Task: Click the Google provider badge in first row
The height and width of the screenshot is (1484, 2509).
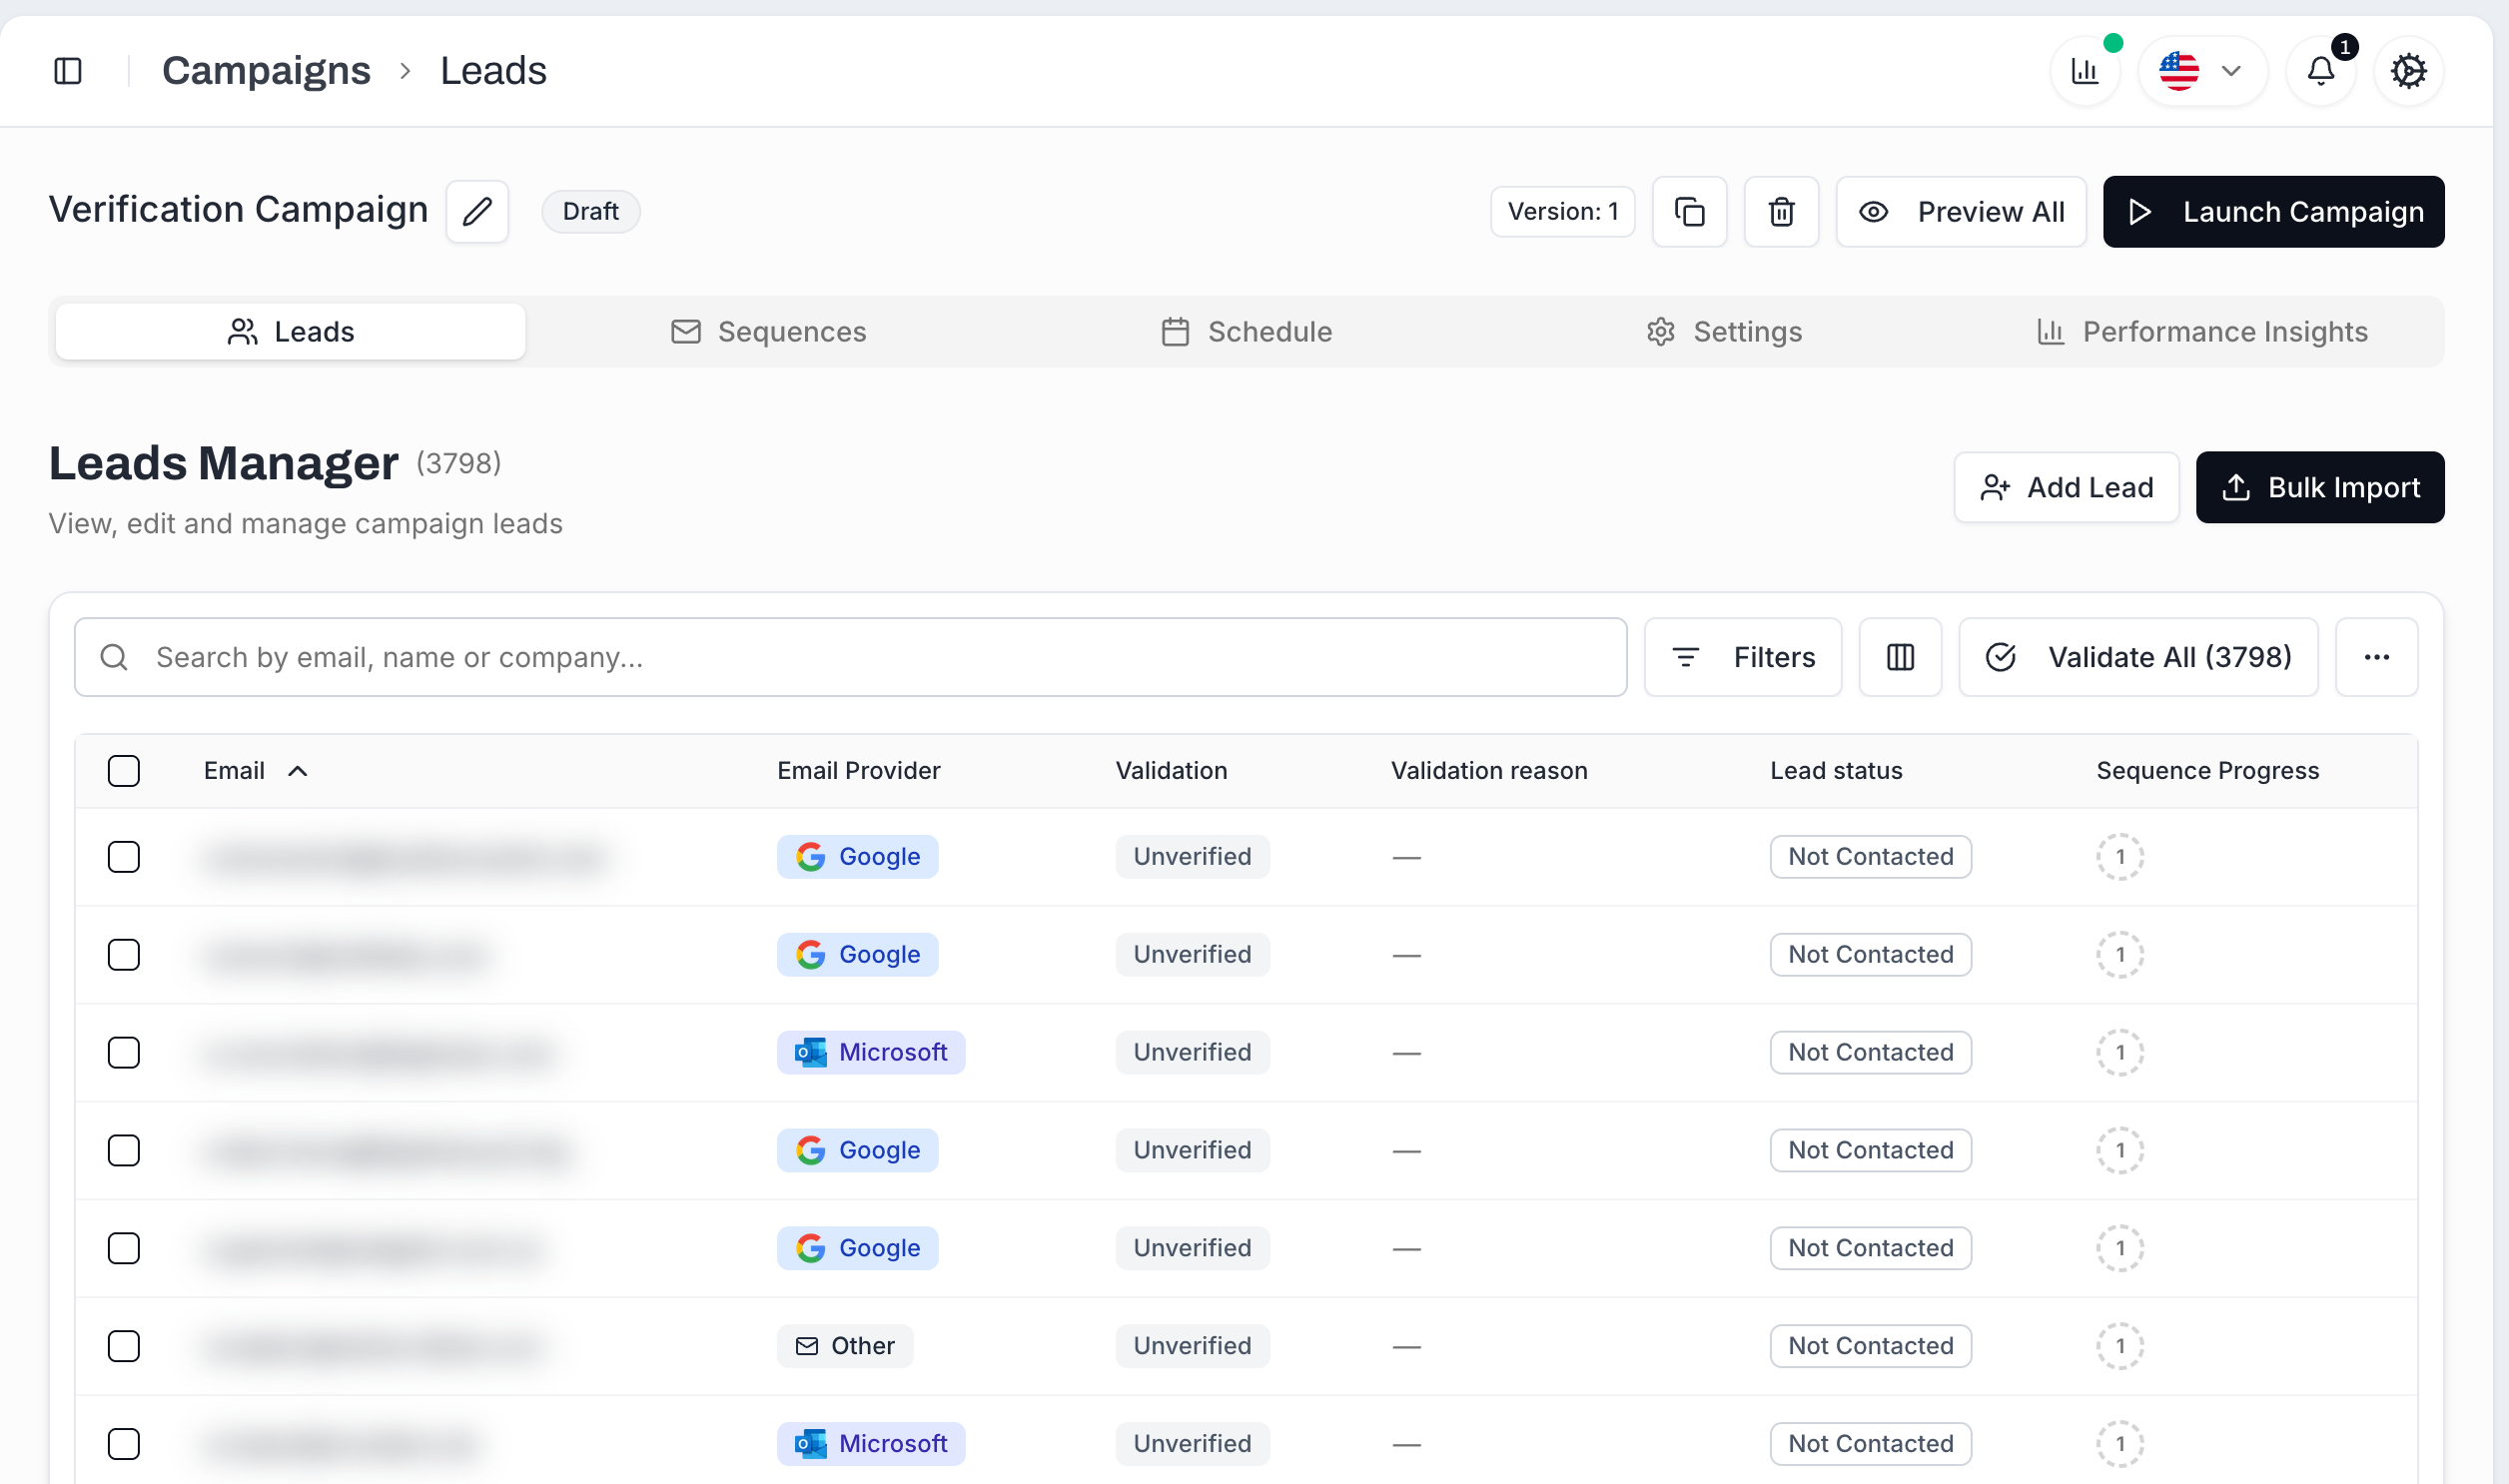Action: (x=858, y=857)
